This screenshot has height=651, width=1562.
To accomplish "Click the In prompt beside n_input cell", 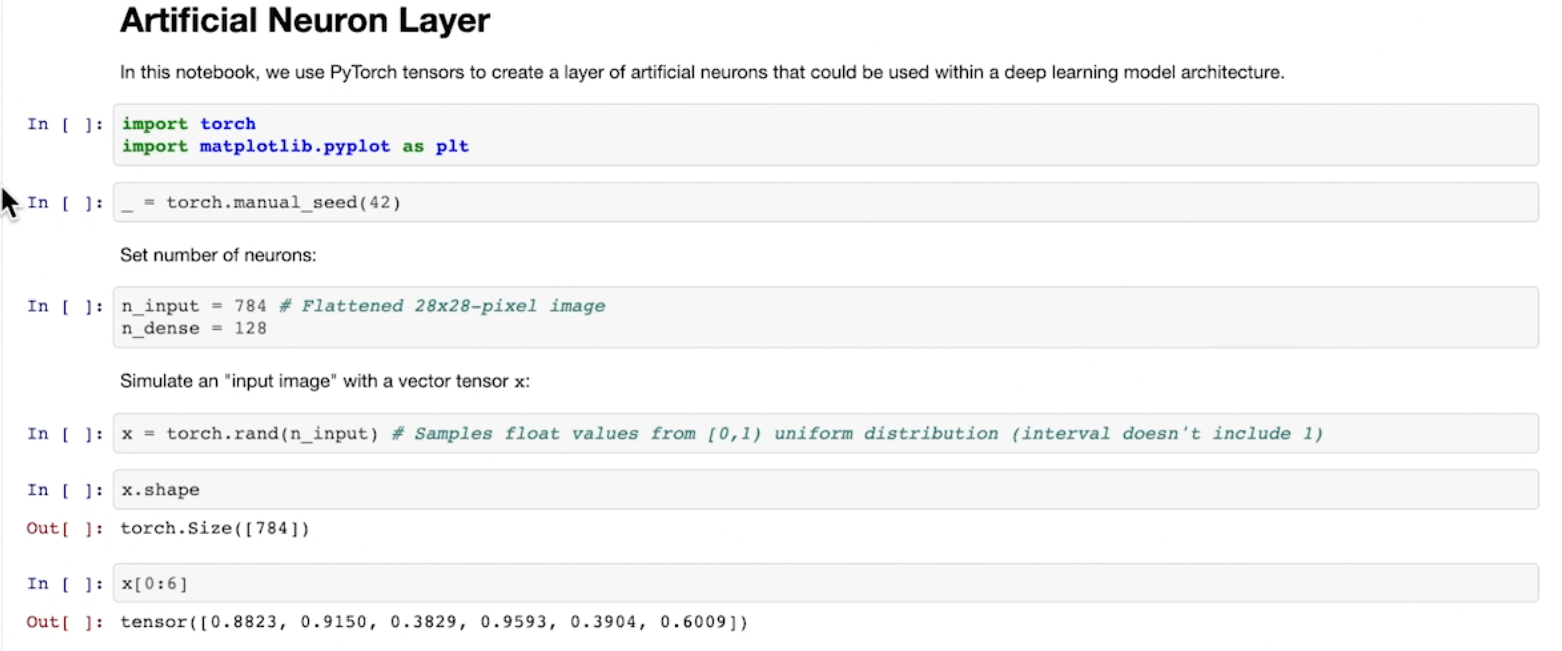I will tap(65, 306).
